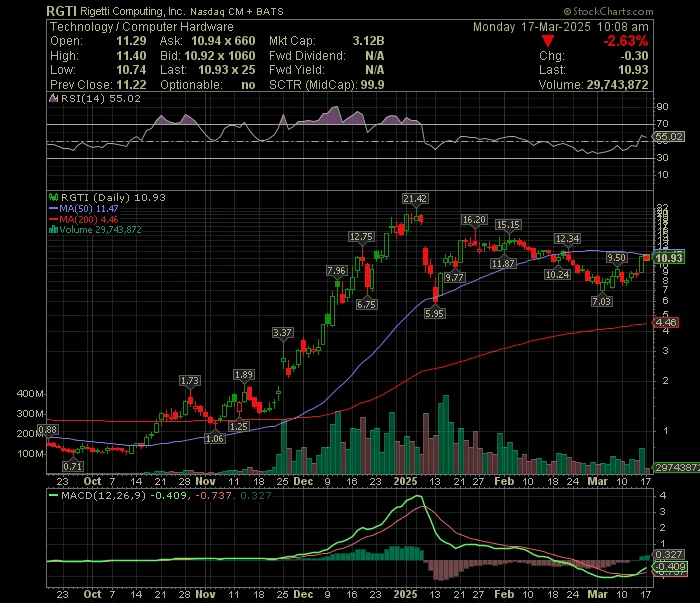The height and width of the screenshot is (603, 700).
Task: Click the 9.77 price label
Action: coord(454,277)
